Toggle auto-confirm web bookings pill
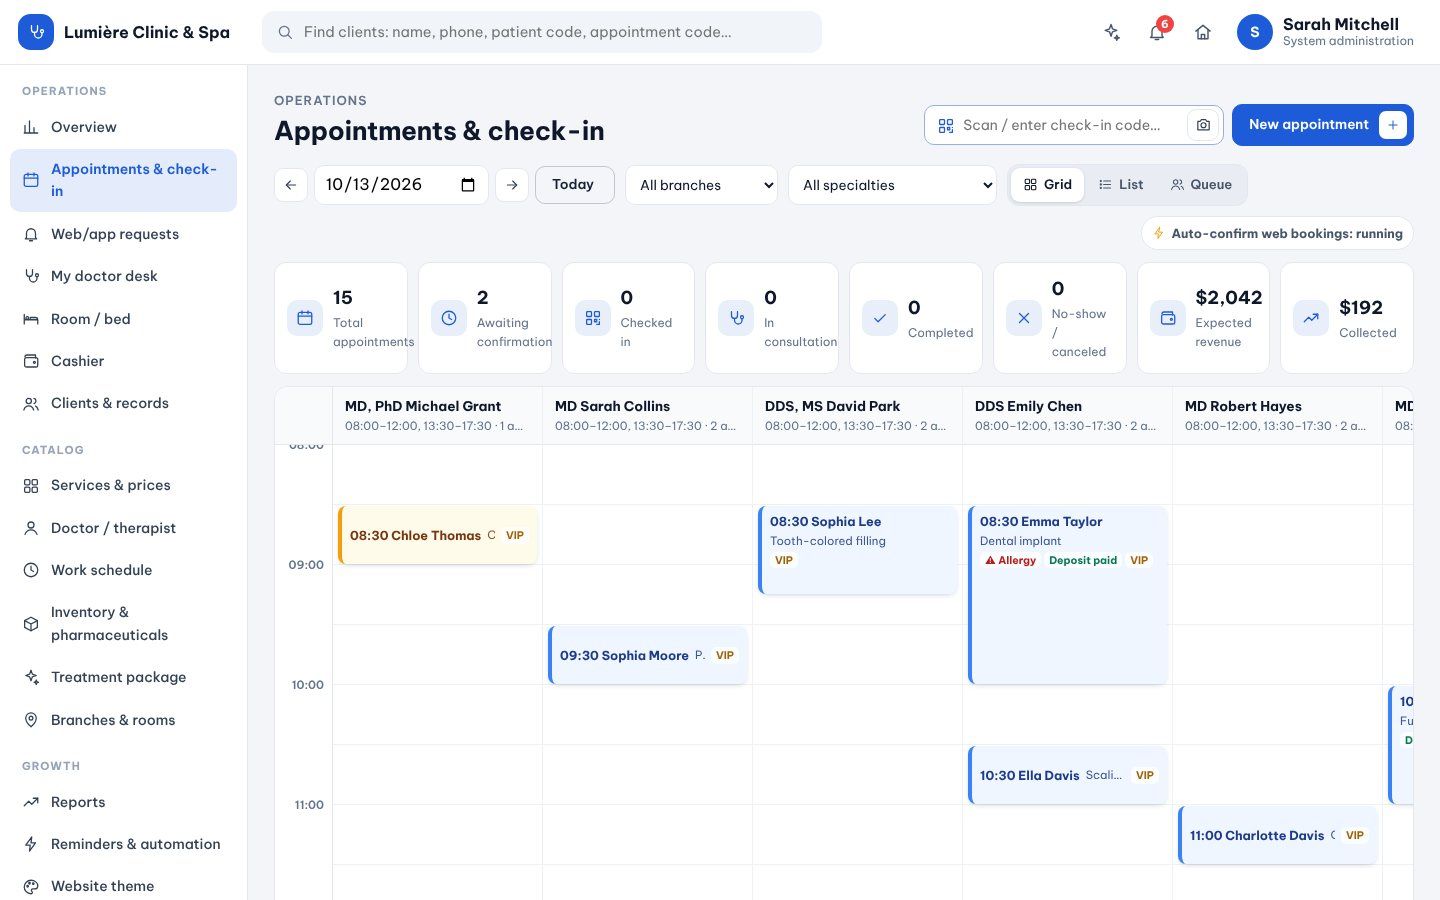This screenshot has width=1440, height=900. click(x=1277, y=234)
